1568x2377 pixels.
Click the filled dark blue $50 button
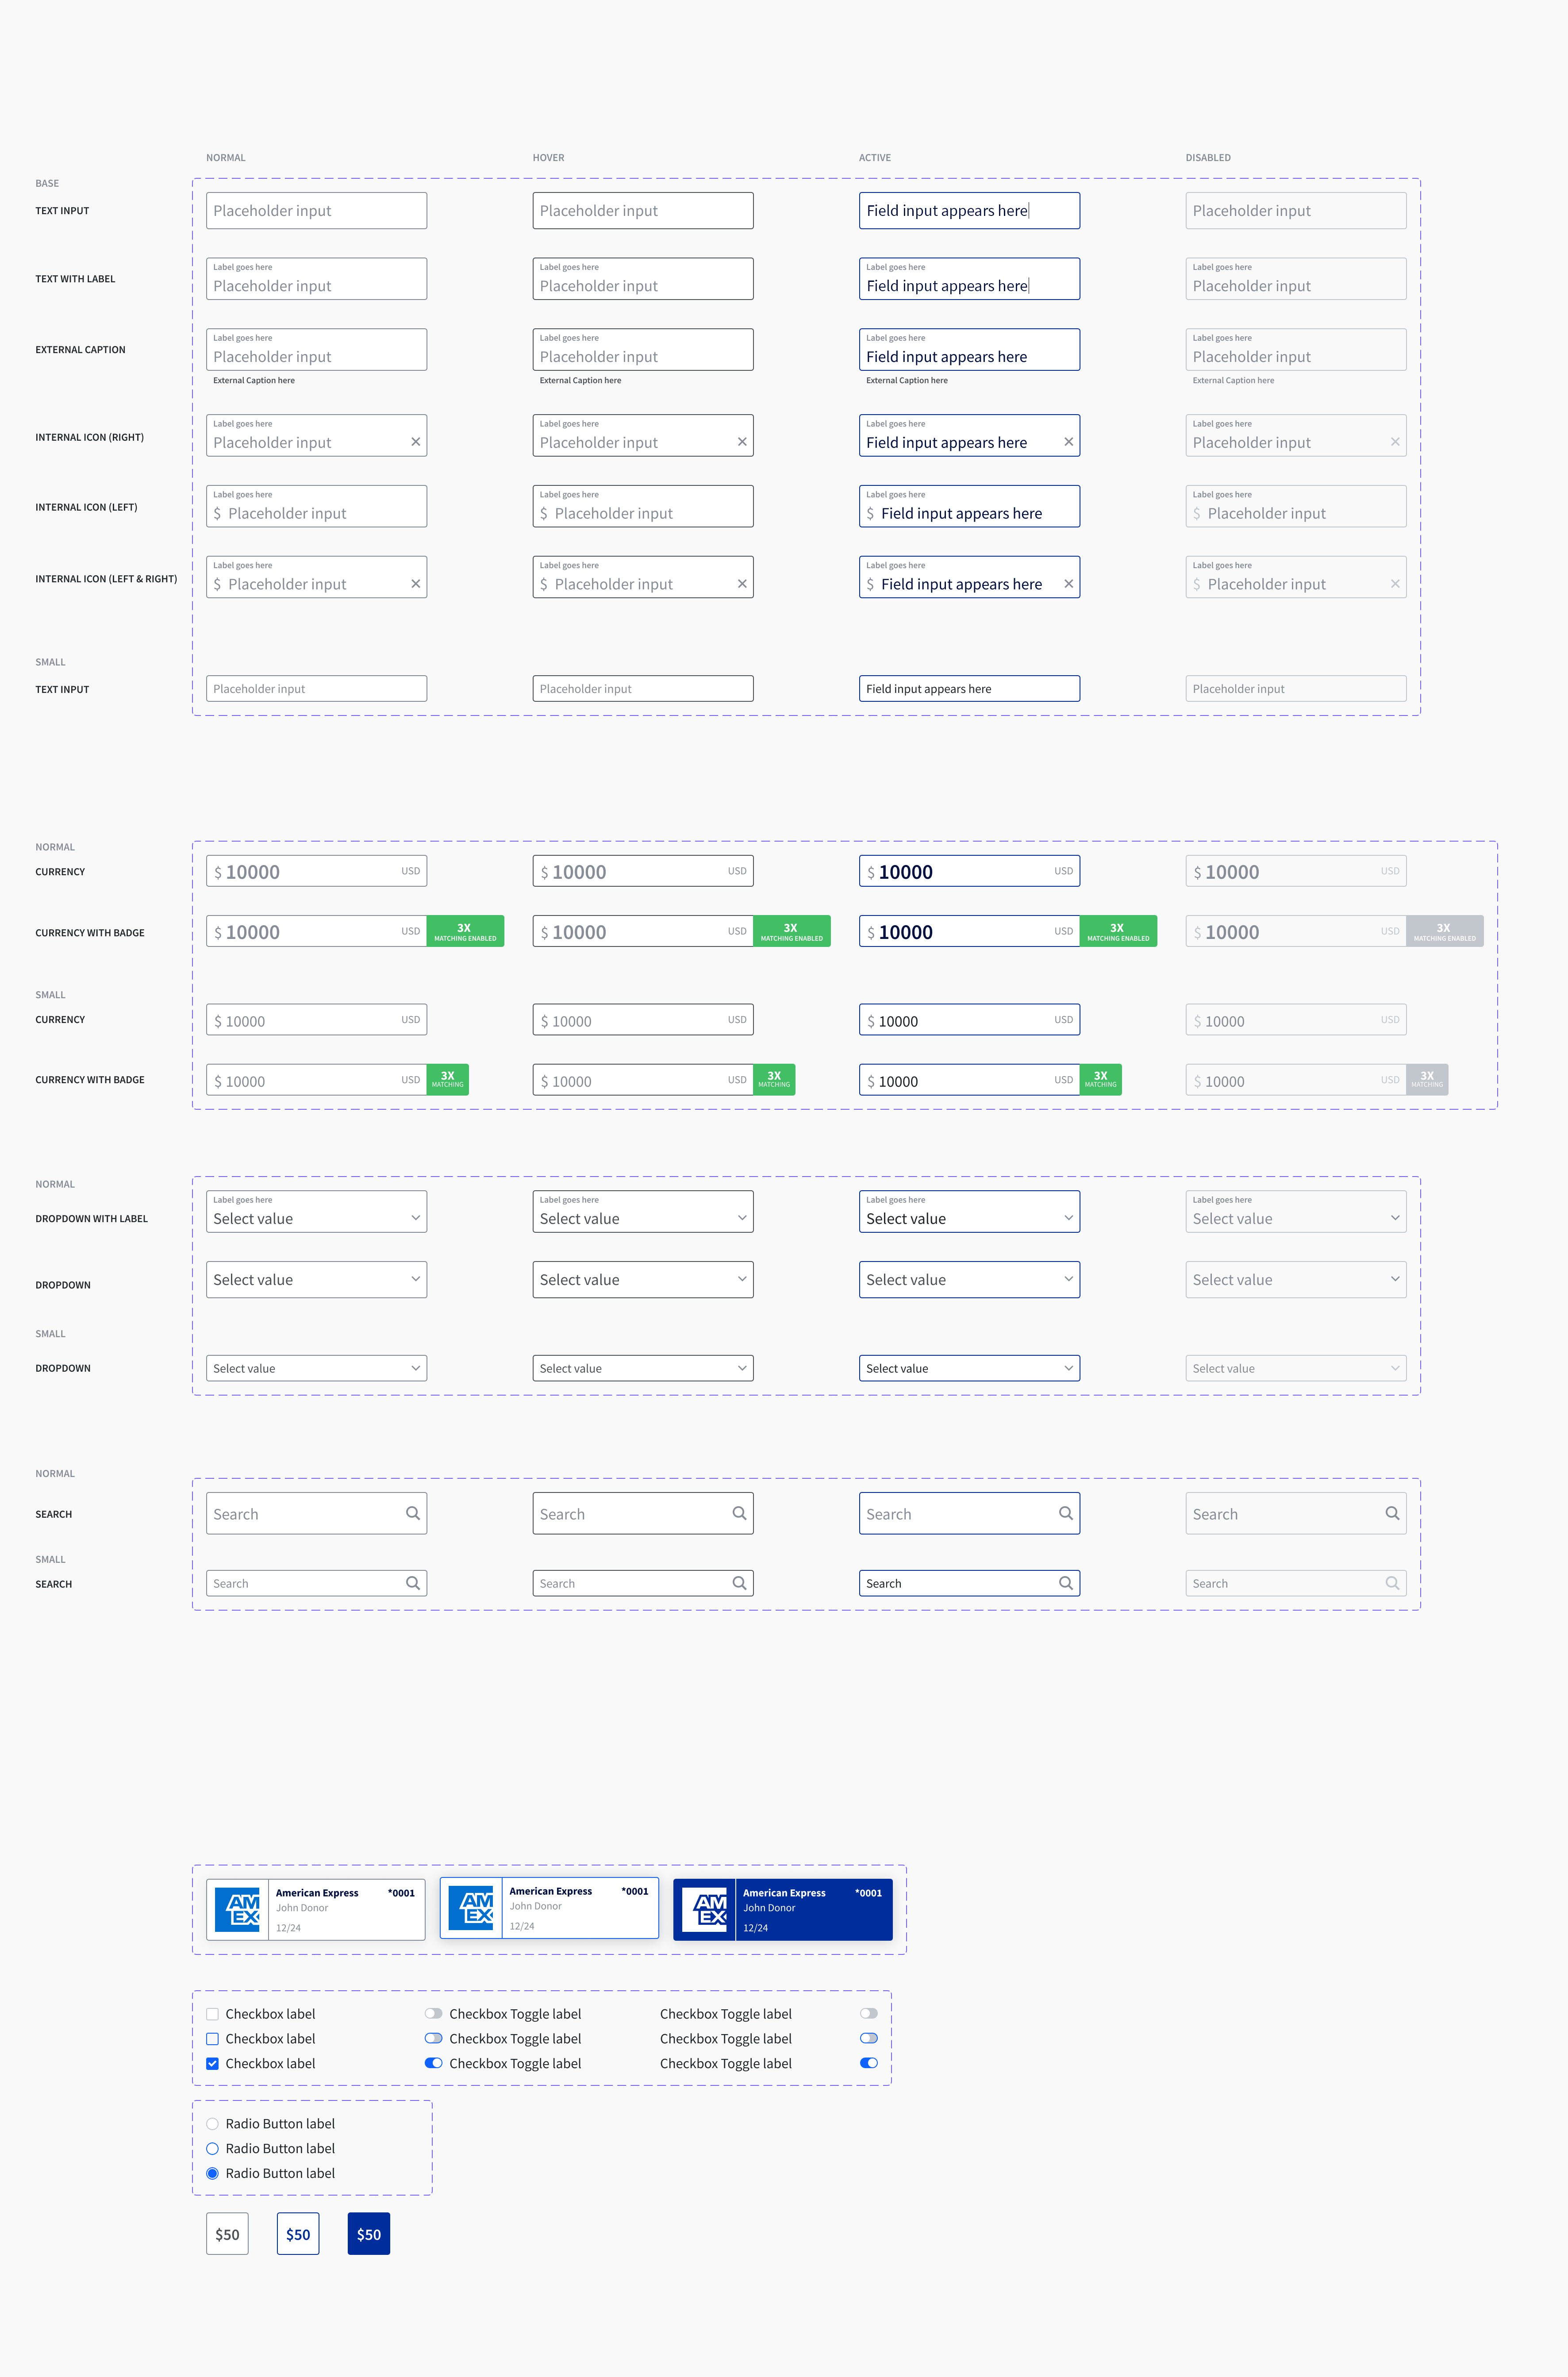369,2234
